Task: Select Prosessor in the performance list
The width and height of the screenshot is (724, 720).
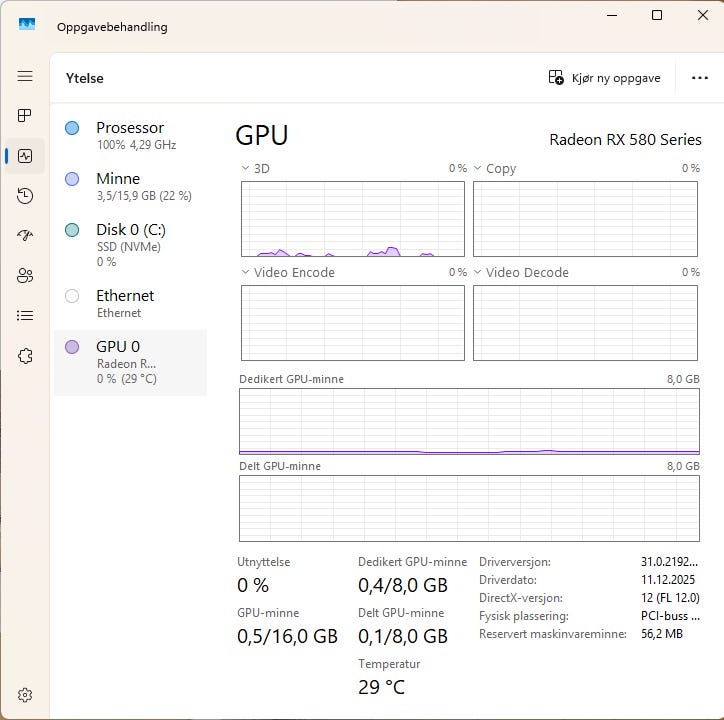Action: click(x=130, y=135)
